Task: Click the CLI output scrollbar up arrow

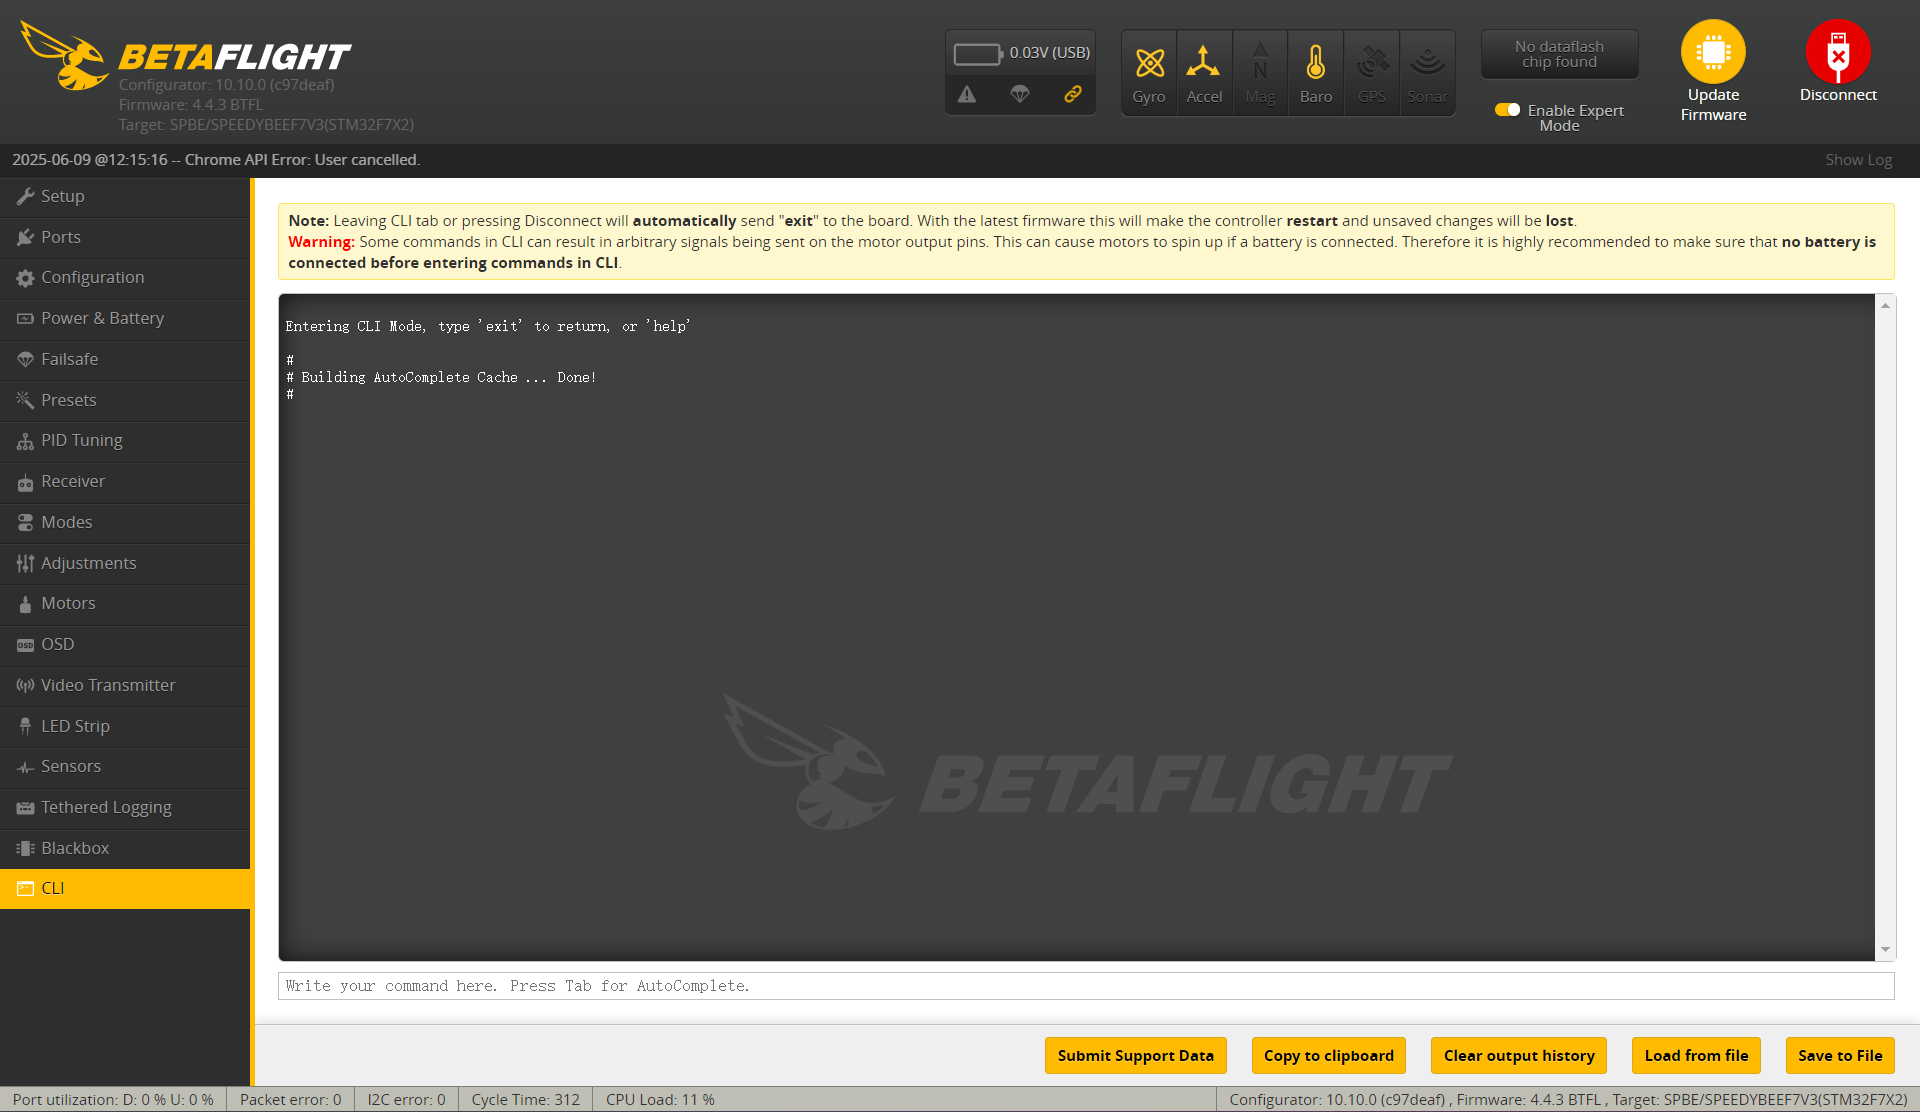Action: click(1885, 306)
